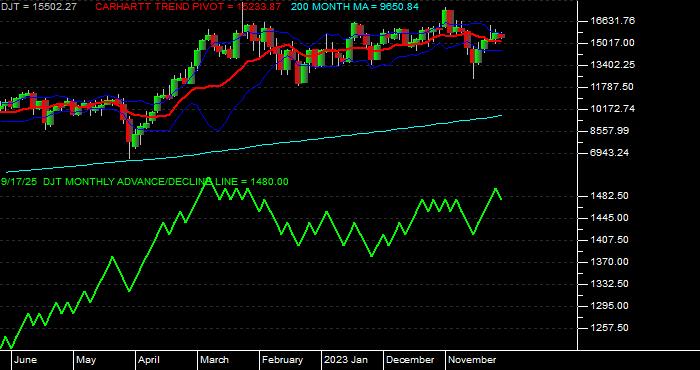The height and width of the screenshot is (370, 700).
Task: Select the May marker on the time axis
Action: click(86, 360)
